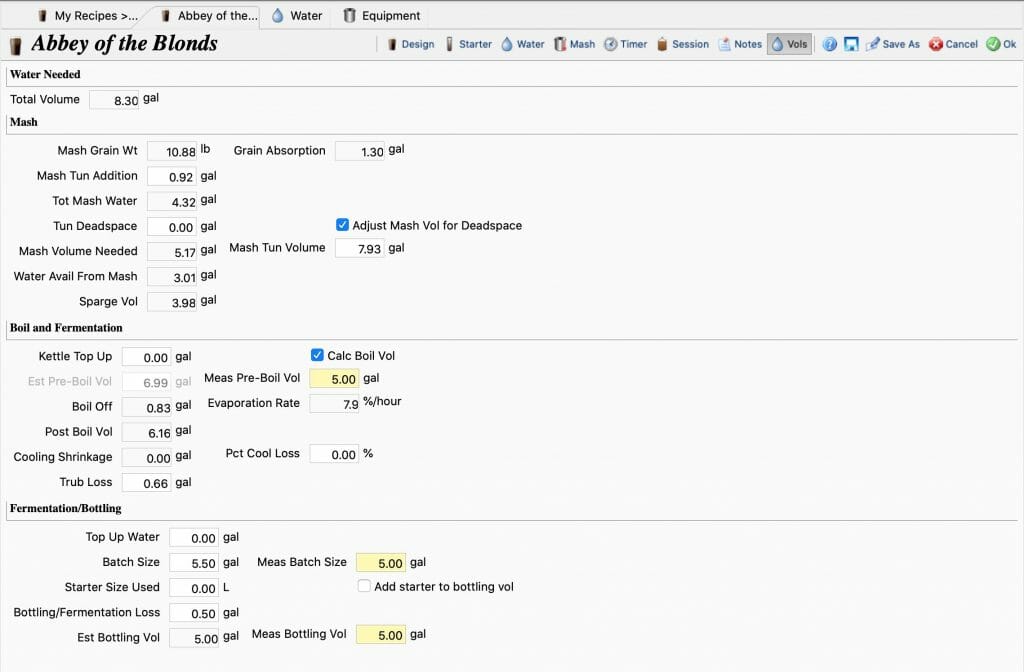Viewport: 1024px width, 672px height.
Task: Click the Batch Size field
Action: click(194, 563)
